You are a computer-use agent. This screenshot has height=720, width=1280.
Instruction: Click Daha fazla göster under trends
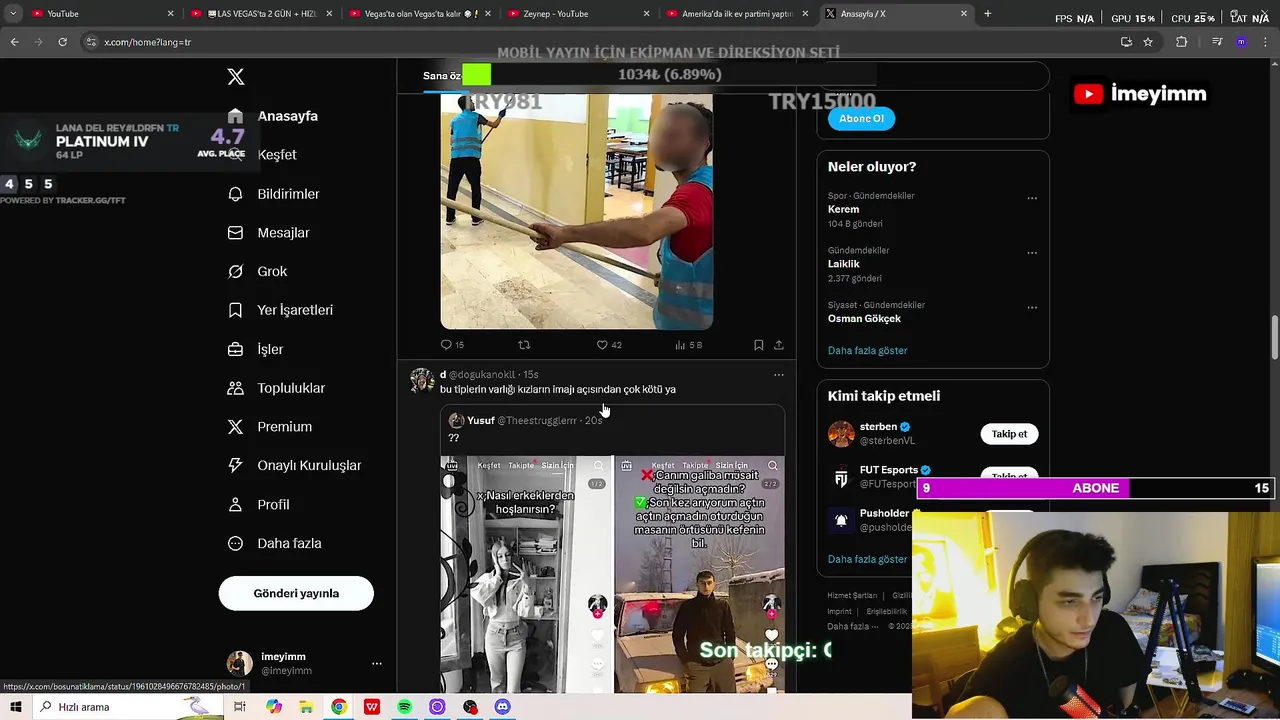[867, 351]
